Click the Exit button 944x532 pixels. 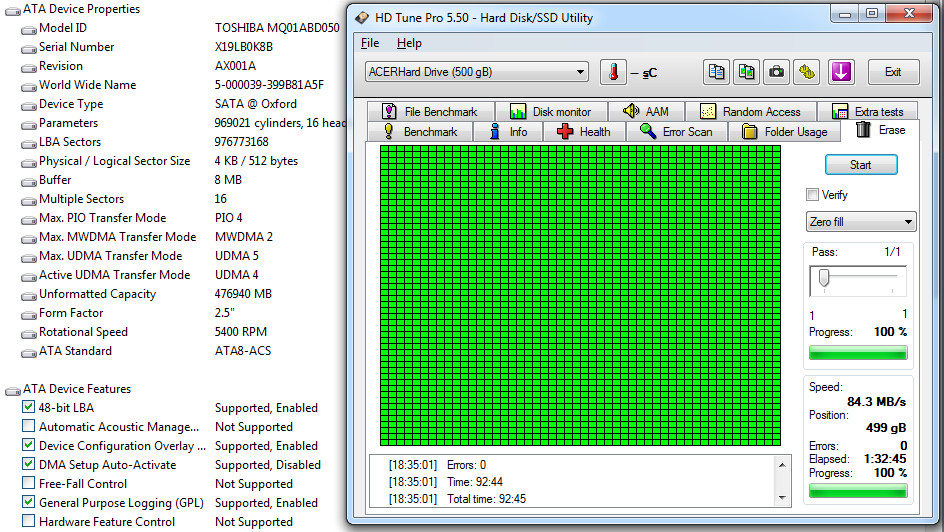893,72
